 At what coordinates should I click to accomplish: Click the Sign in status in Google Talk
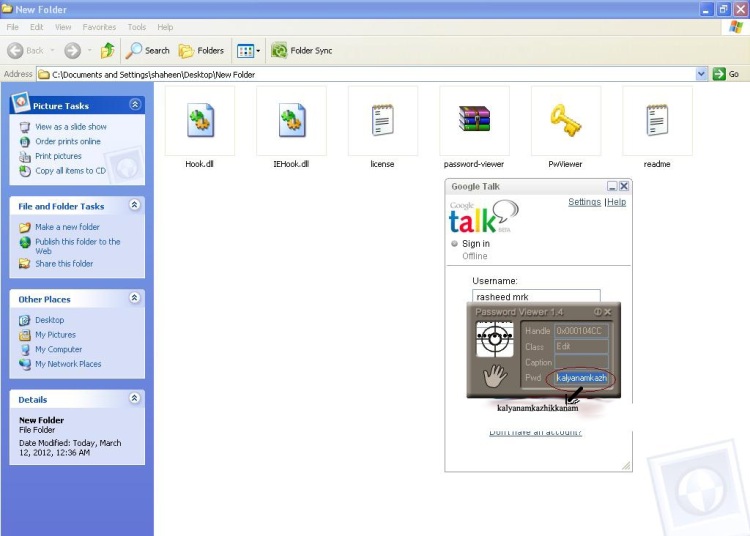pos(476,244)
